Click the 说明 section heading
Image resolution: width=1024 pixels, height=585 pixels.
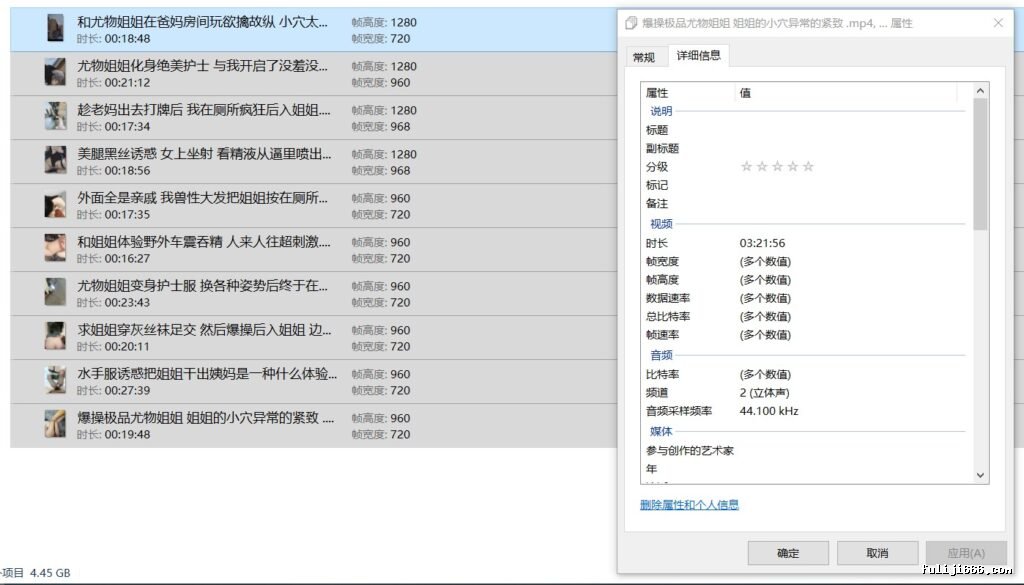(661, 111)
